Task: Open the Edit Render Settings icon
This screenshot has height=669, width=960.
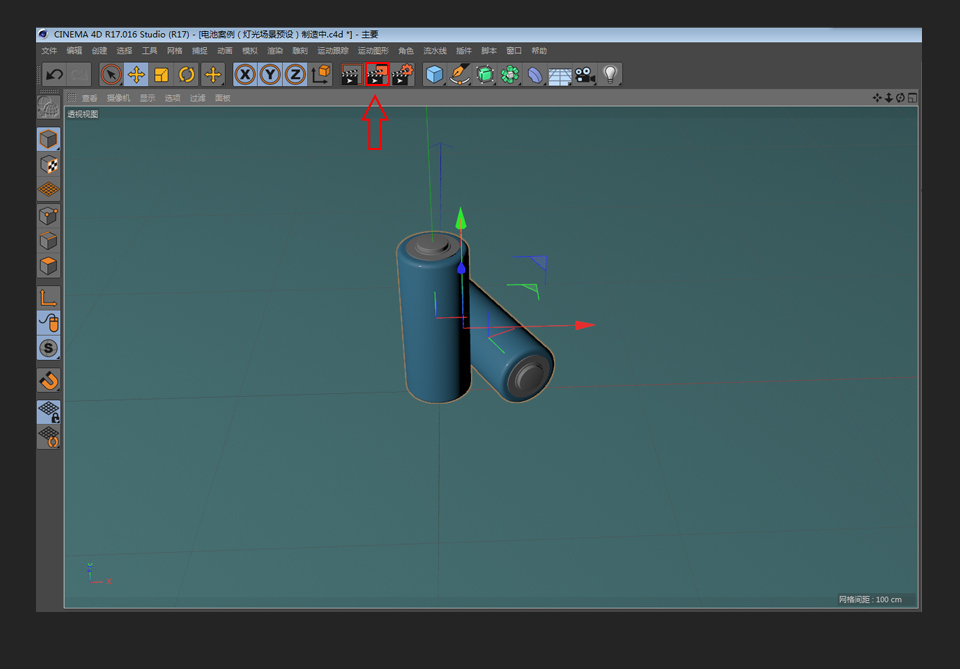Action: click(x=403, y=74)
